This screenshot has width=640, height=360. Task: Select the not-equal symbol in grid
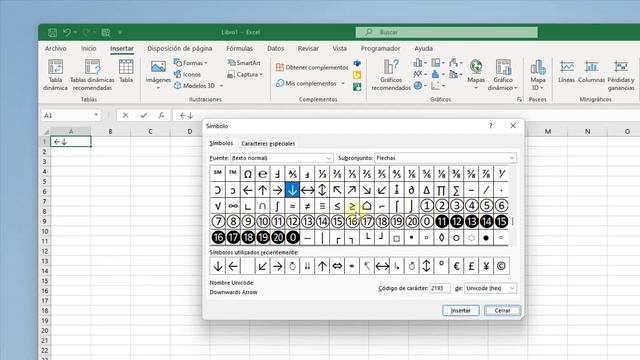[307, 206]
